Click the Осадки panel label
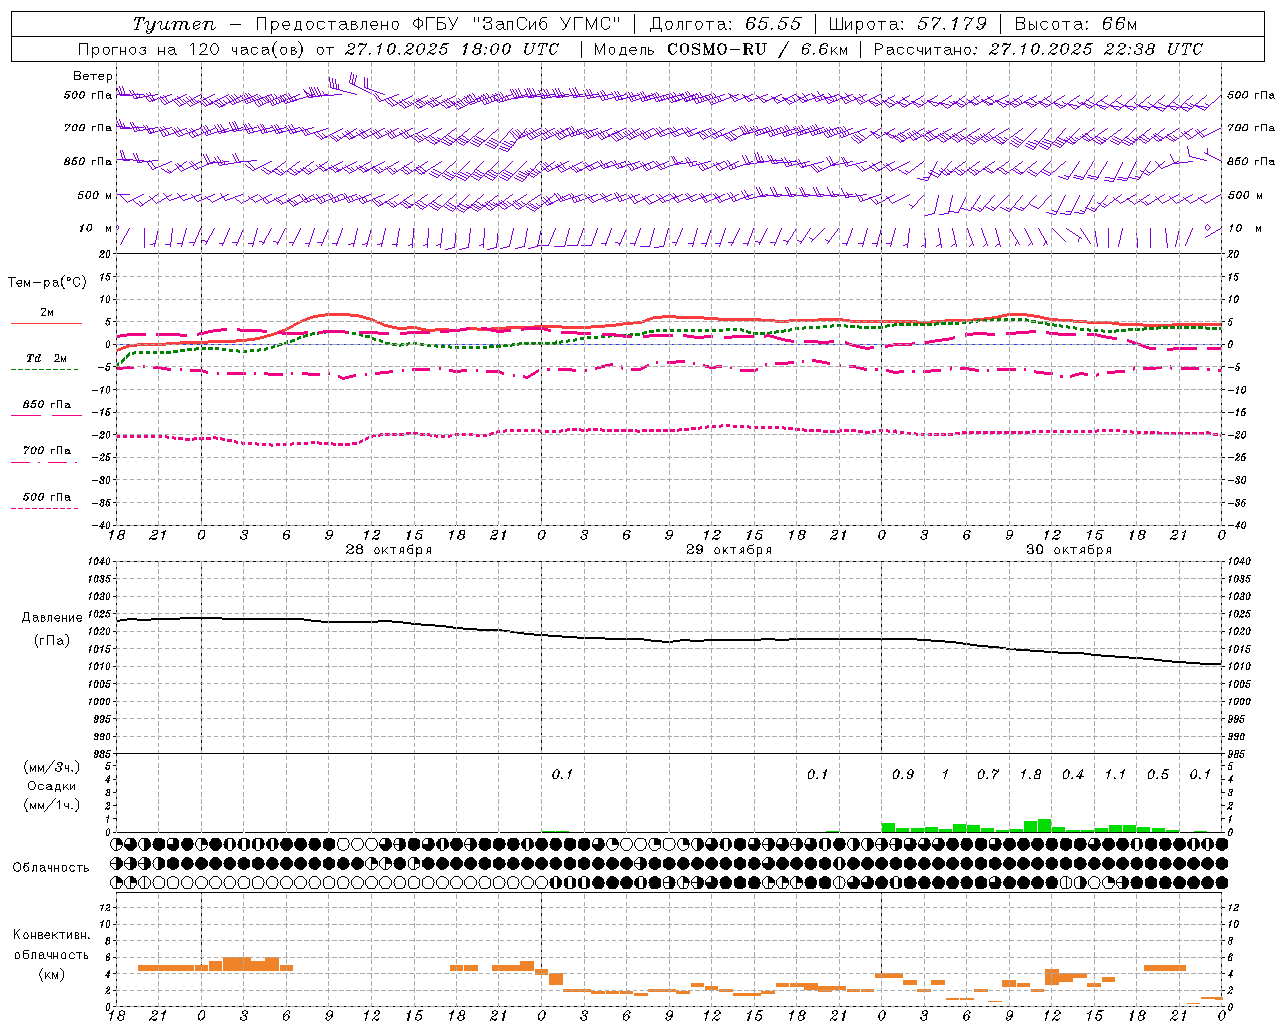Viewport: 1280px width, 1024px height. click(52, 786)
